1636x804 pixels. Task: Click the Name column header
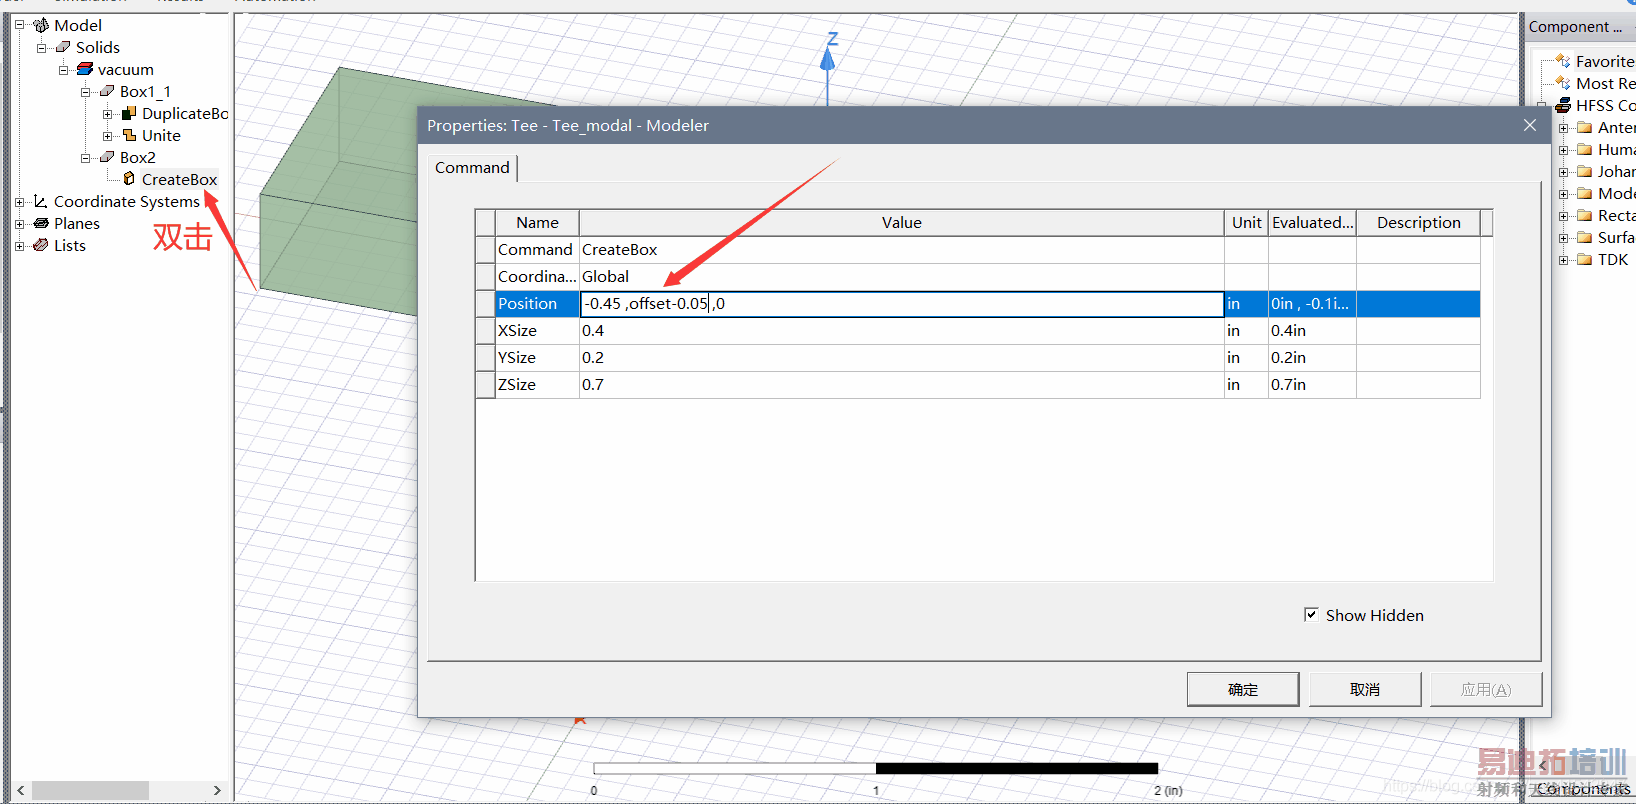click(537, 222)
